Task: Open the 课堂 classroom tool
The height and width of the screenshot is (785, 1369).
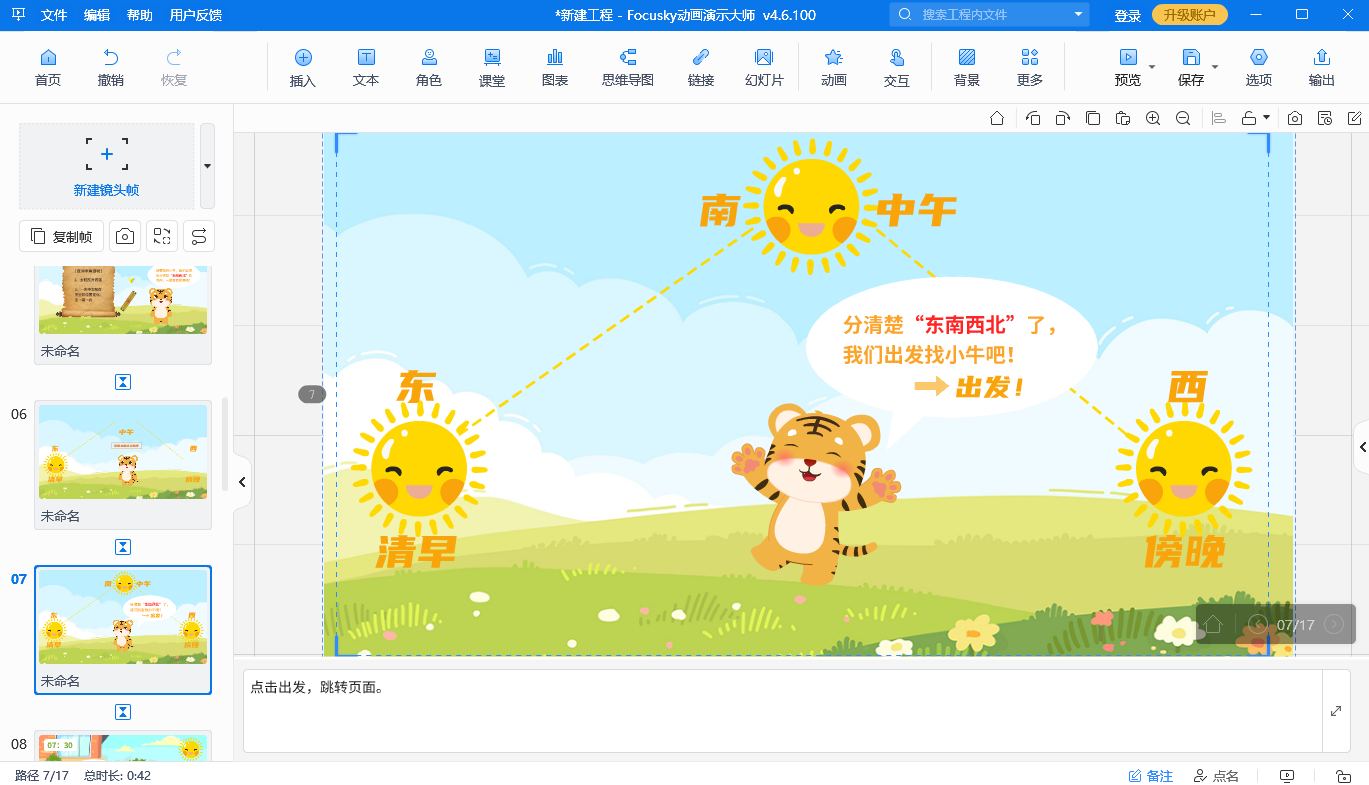Action: [x=492, y=67]
